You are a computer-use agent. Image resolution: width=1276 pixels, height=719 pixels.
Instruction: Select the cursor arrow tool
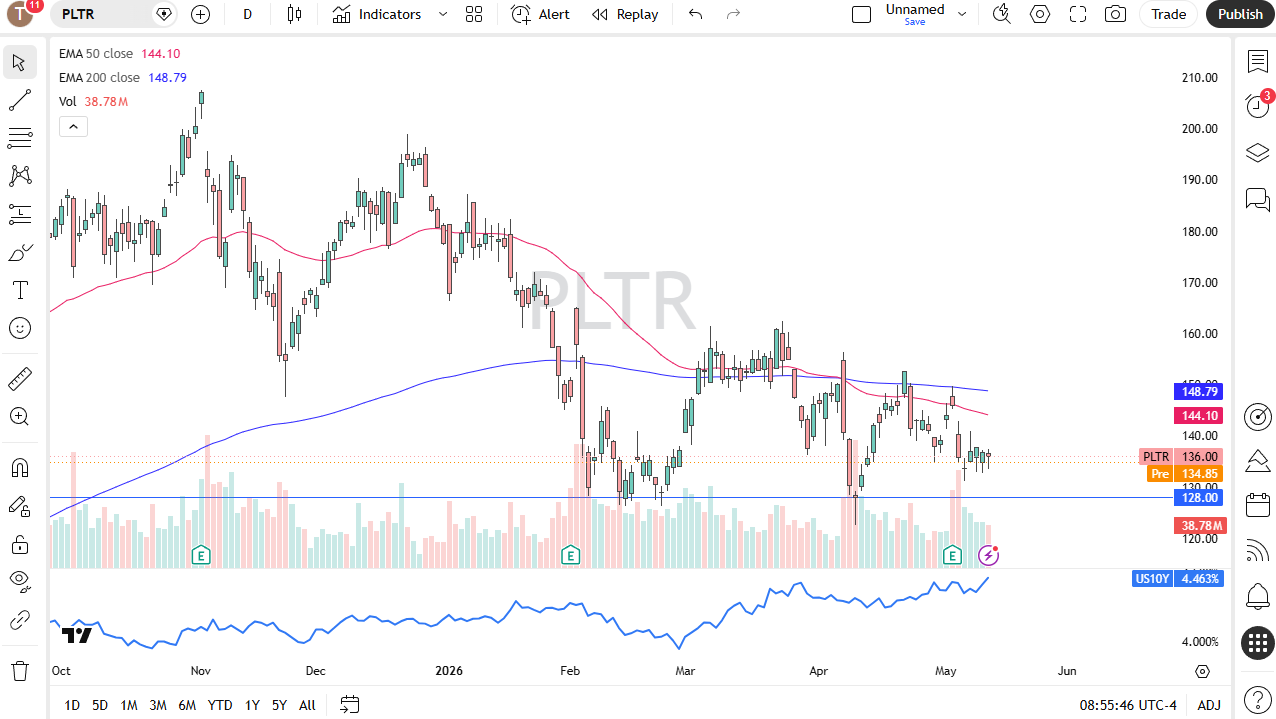coord(19,62)
